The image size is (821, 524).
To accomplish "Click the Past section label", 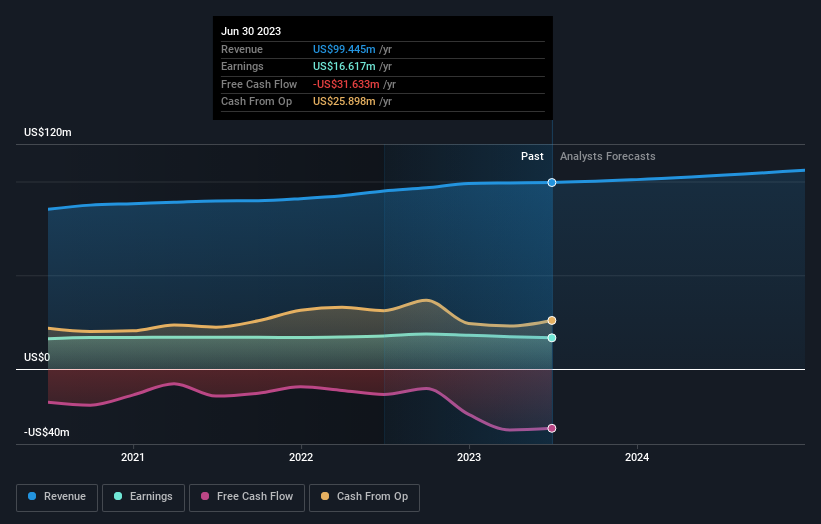I will [x=532, y=156].
